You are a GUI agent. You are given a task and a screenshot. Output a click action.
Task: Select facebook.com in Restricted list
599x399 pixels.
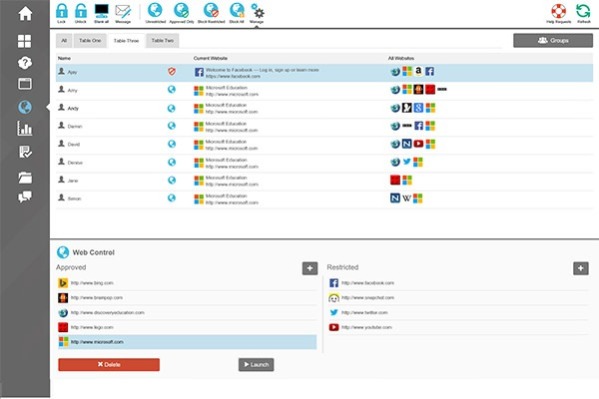pos(458,283)
